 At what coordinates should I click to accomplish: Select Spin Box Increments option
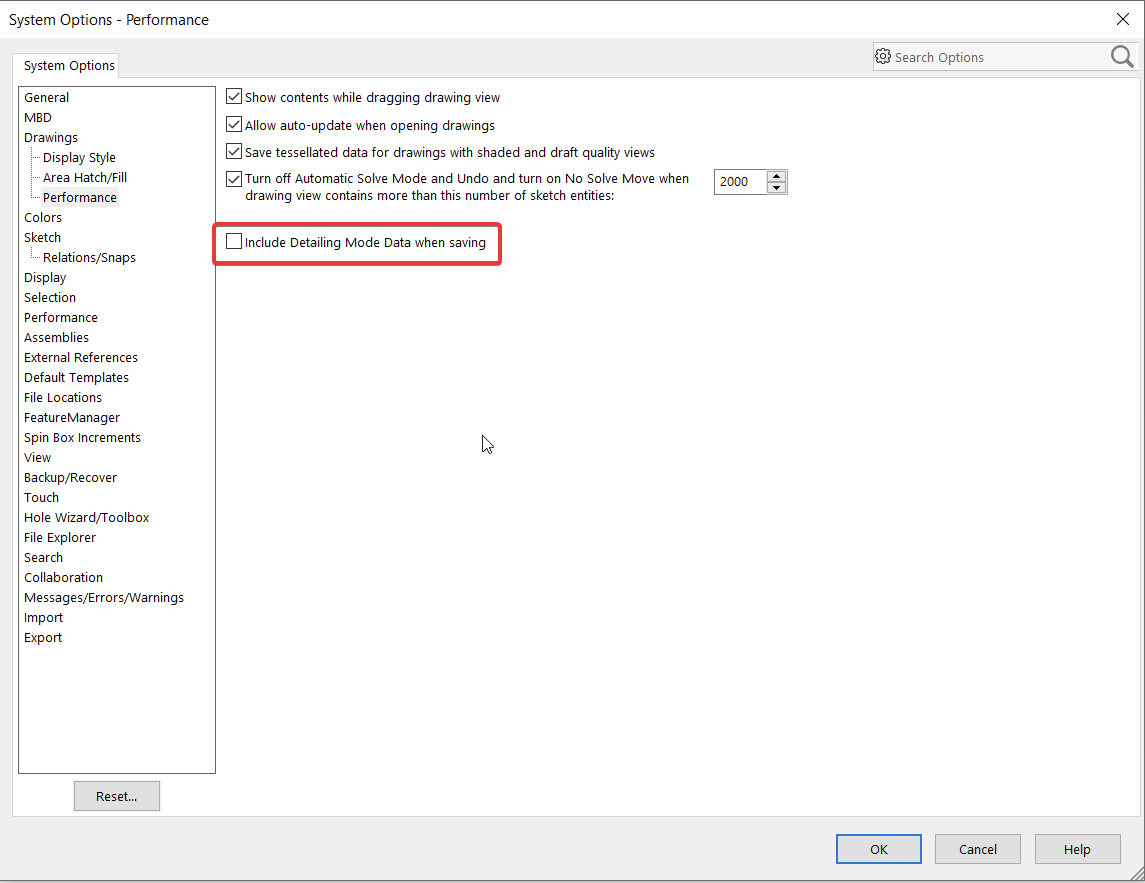(x=82, y=437)
